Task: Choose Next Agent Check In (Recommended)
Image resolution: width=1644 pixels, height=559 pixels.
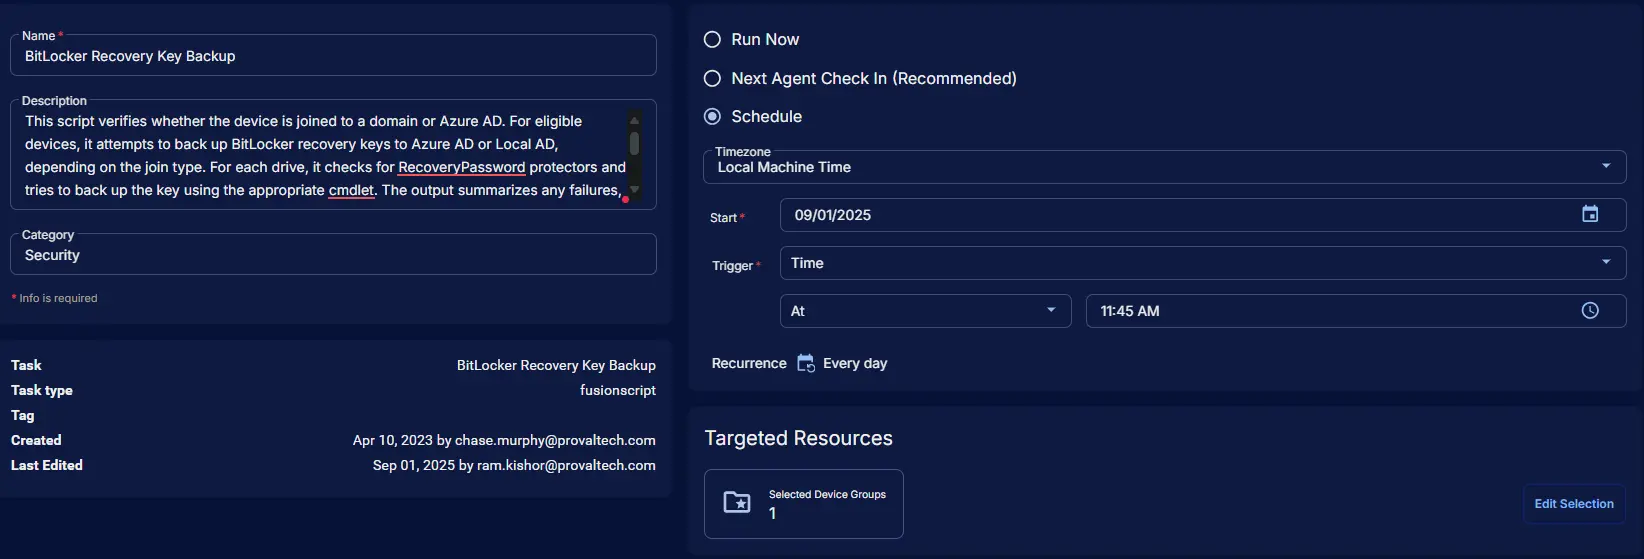Action: [712, 79]
